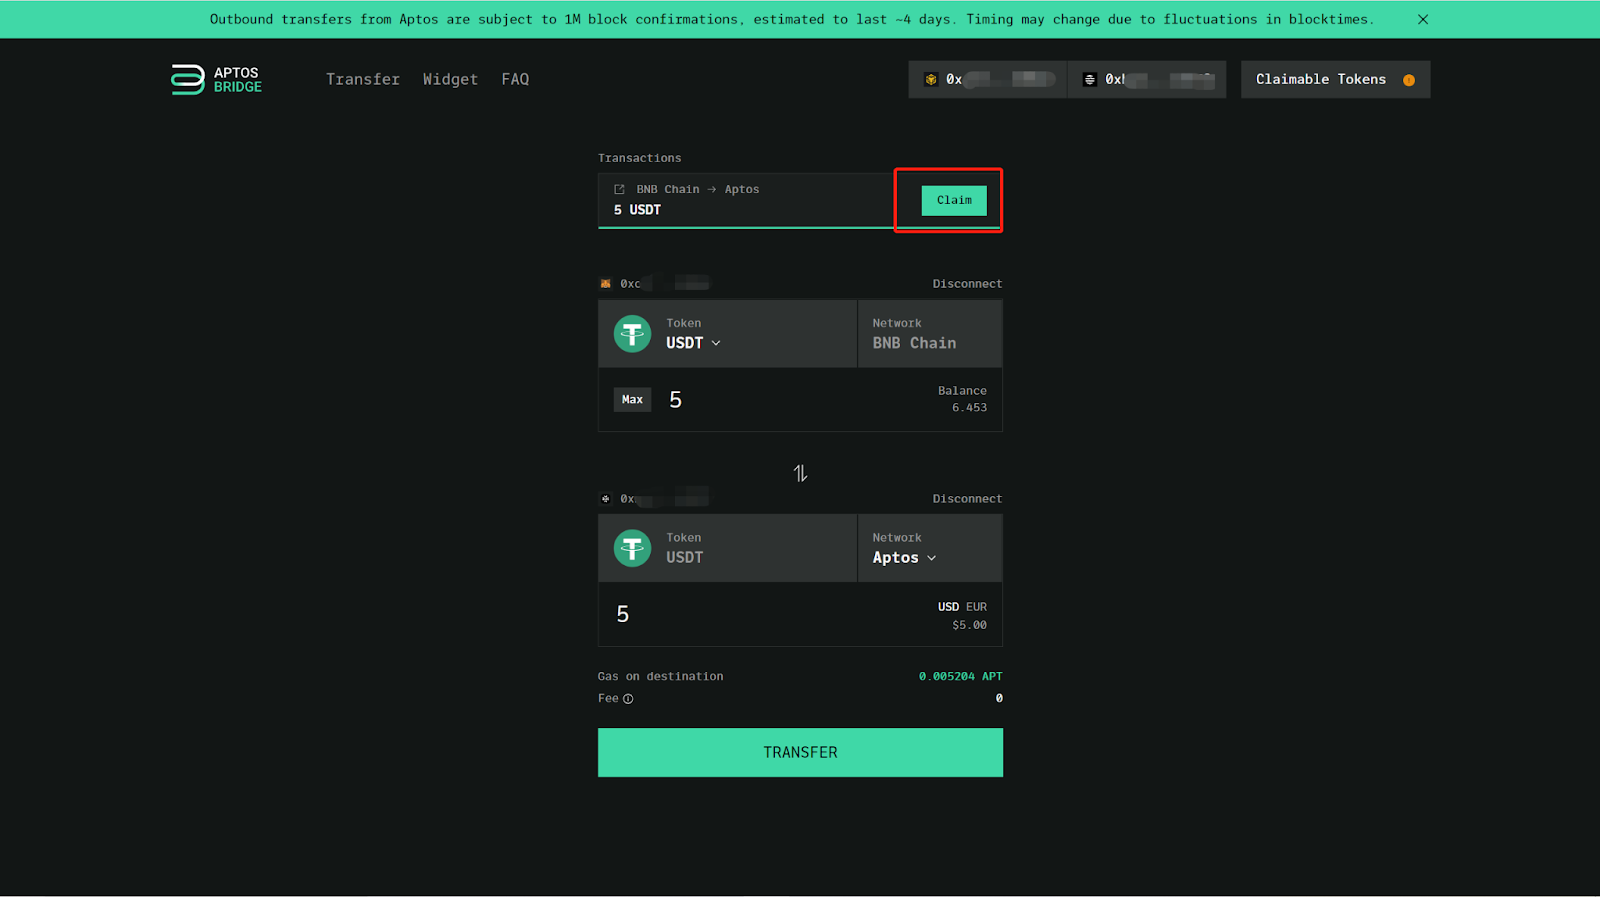Click the 0.005204 APT gas value
The image size is (1600, 897).
pyautogui.click(x=960, y=677)
